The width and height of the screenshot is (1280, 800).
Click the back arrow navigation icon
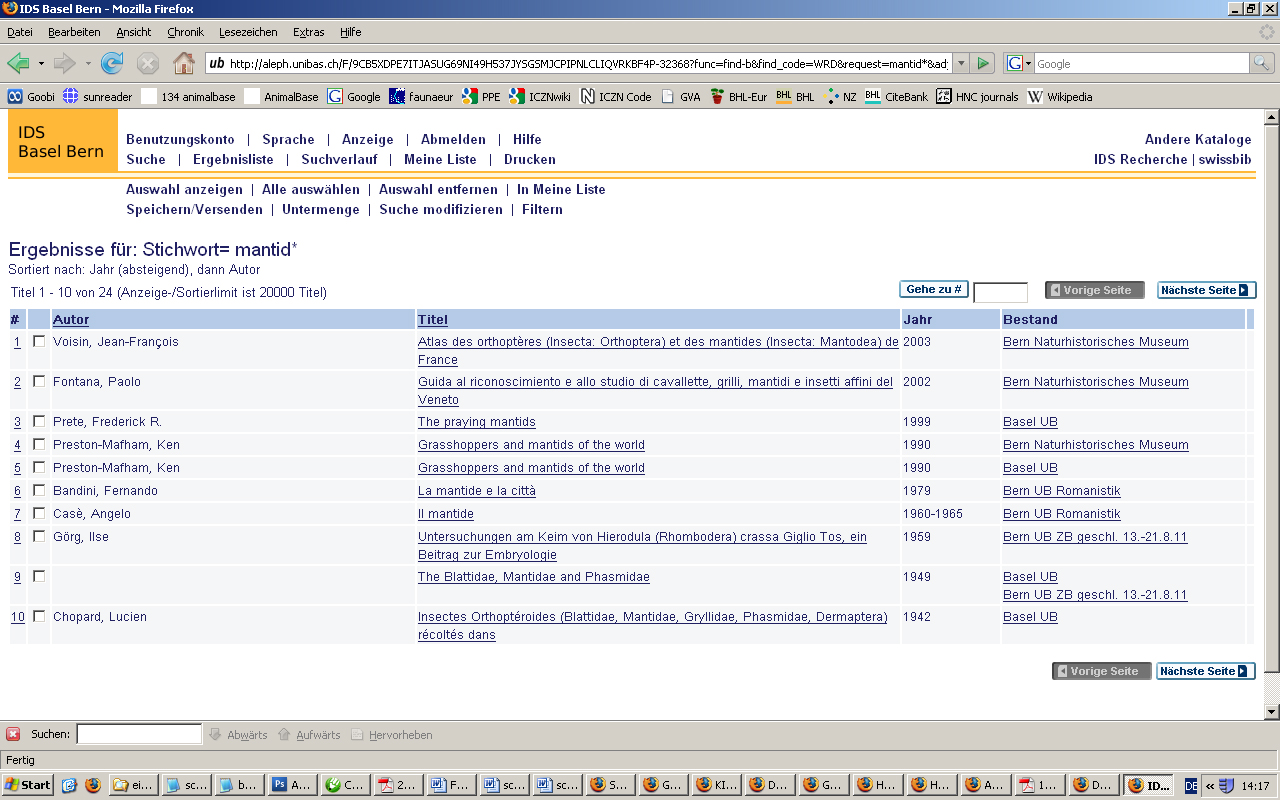pos(18,64)
